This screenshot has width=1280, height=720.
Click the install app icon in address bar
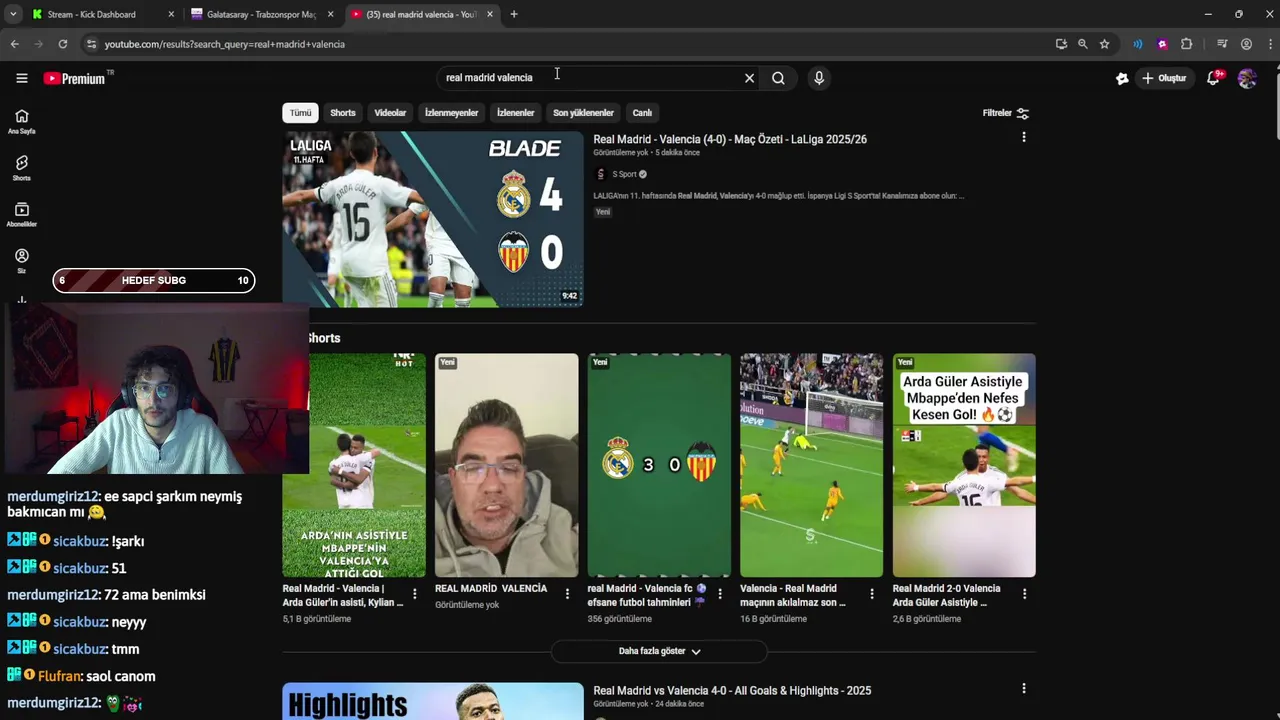click(1061, 44)
